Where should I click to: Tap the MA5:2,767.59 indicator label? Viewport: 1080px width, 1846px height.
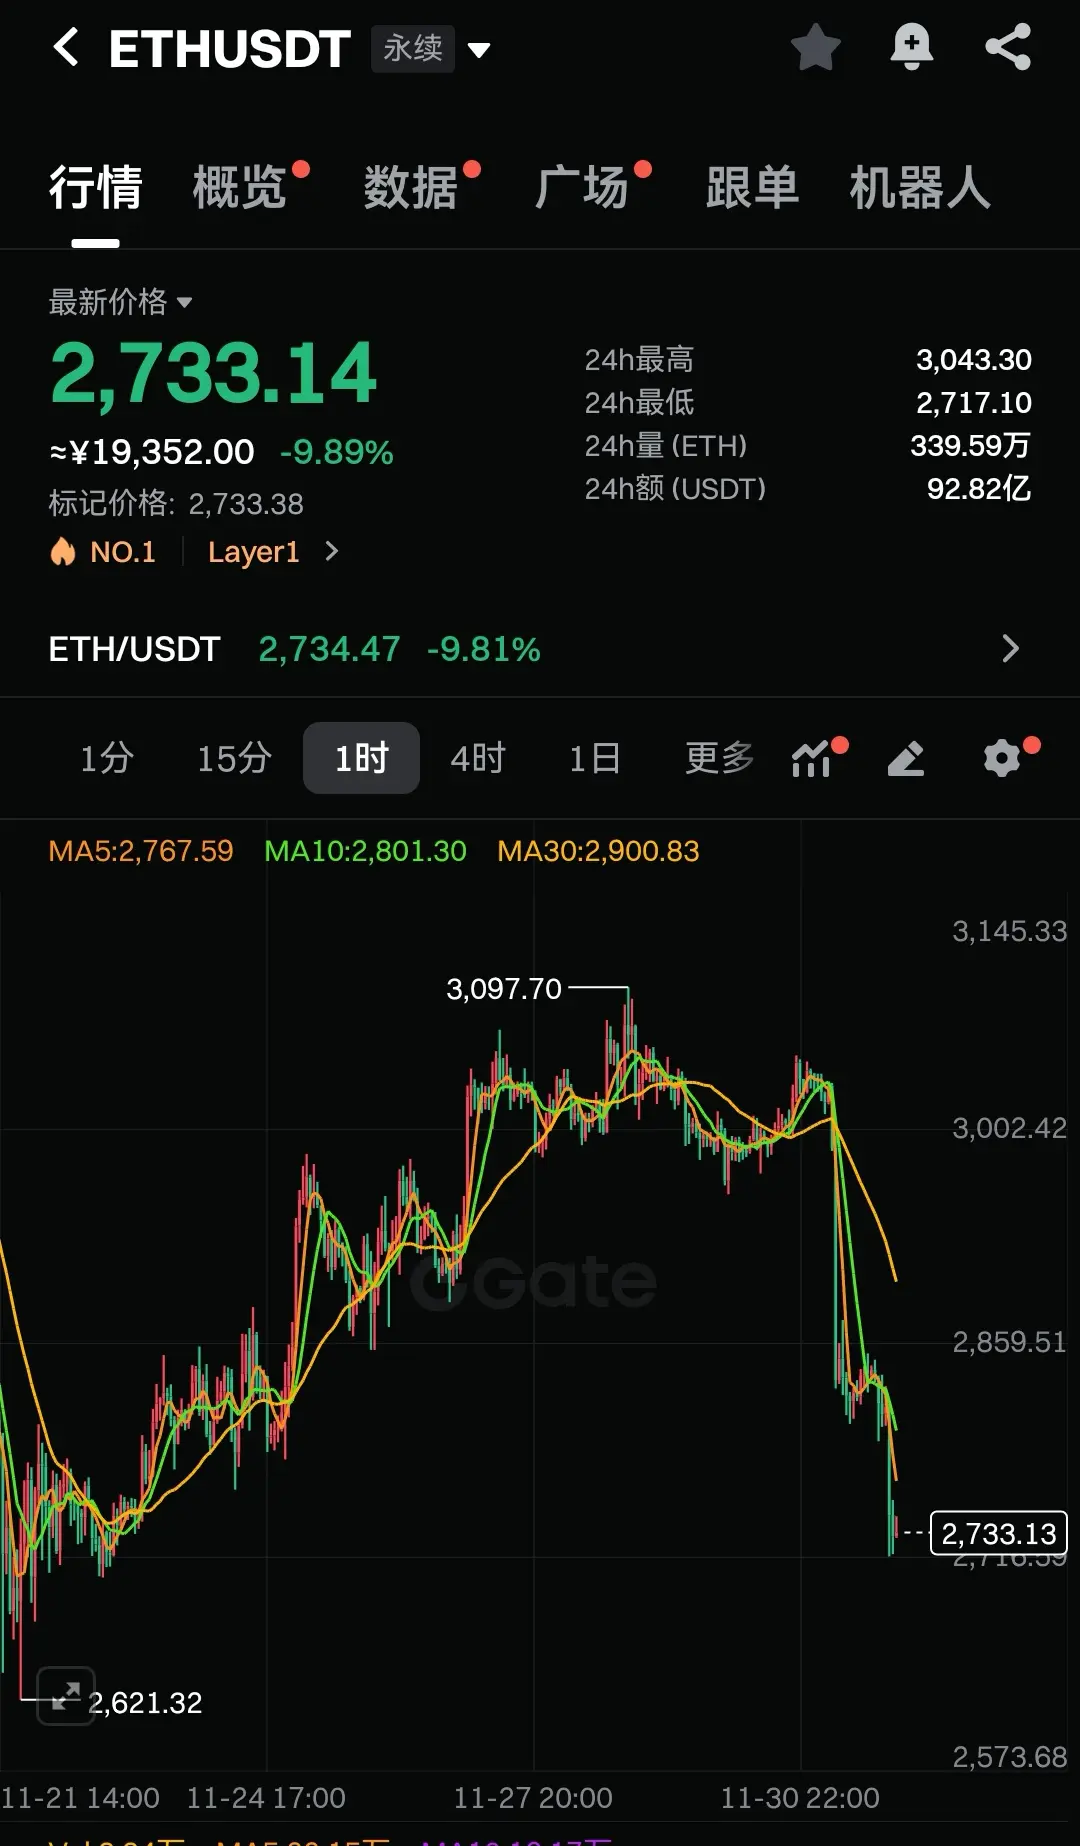tap(141, 851)
